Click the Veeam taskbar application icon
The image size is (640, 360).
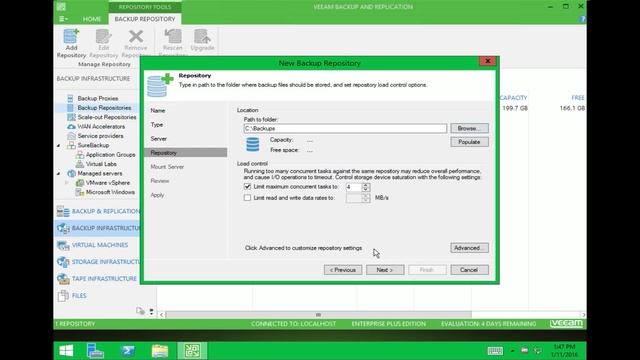coord(192,351)
